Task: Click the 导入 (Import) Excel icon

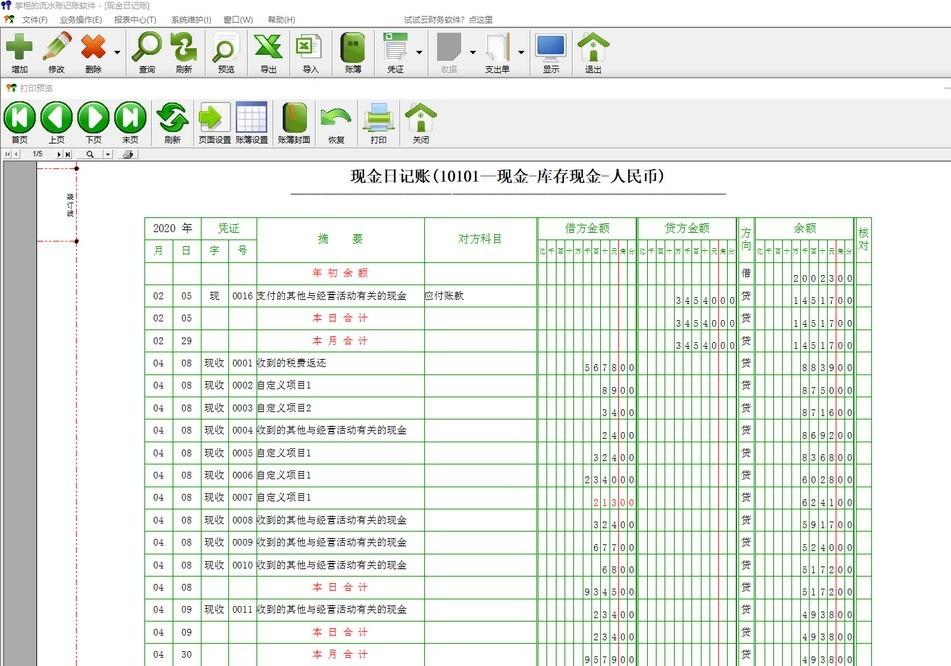Action: [x=310, y=48]
